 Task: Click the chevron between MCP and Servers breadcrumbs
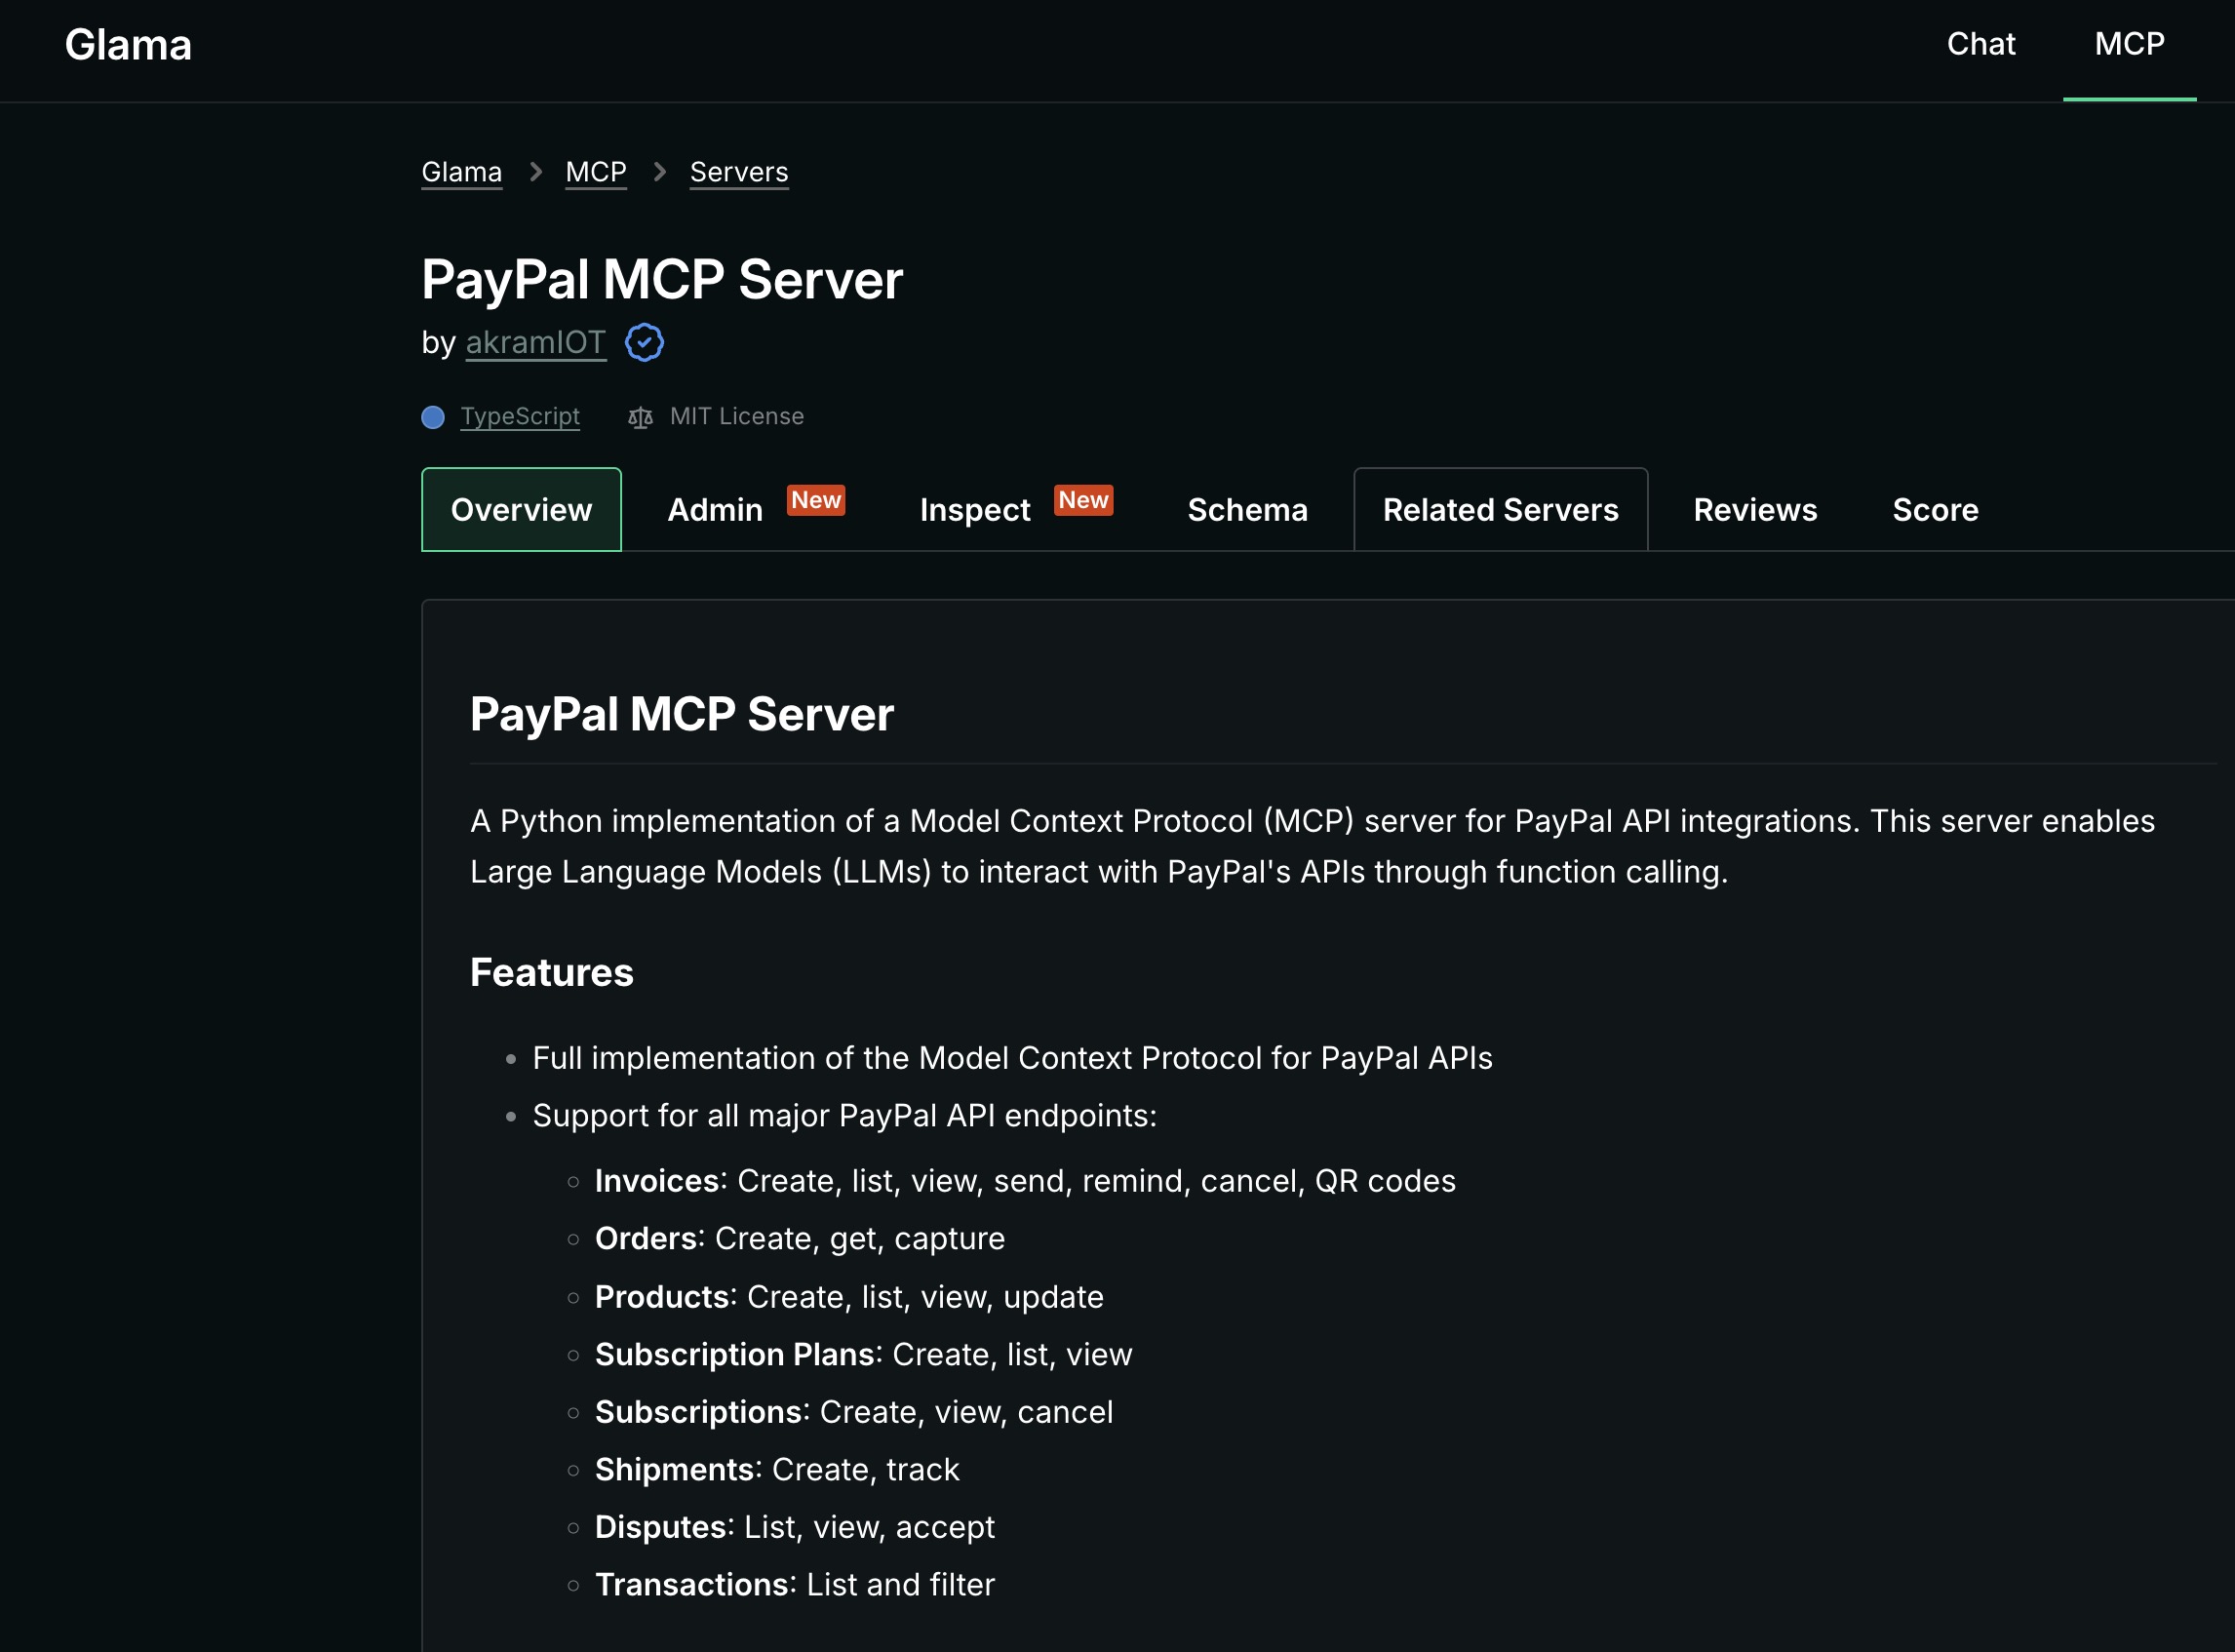tap(660, 171)
